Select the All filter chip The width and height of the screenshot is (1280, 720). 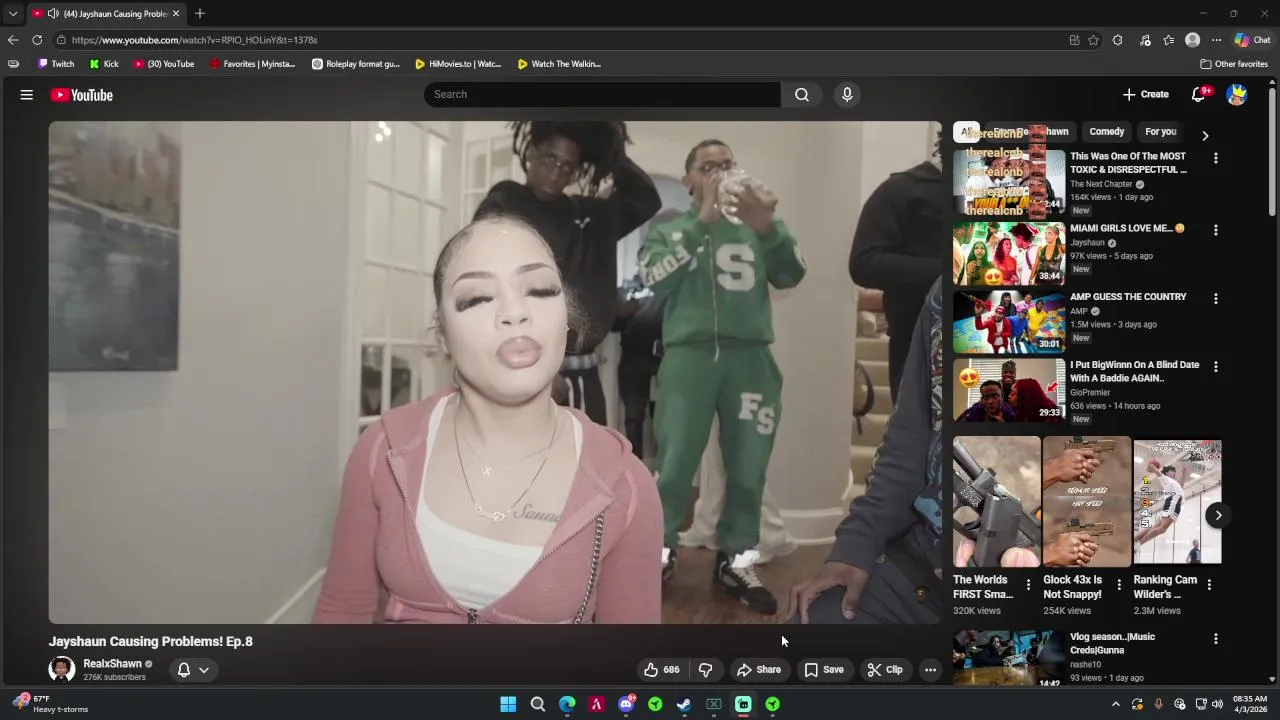click(966, 132)
